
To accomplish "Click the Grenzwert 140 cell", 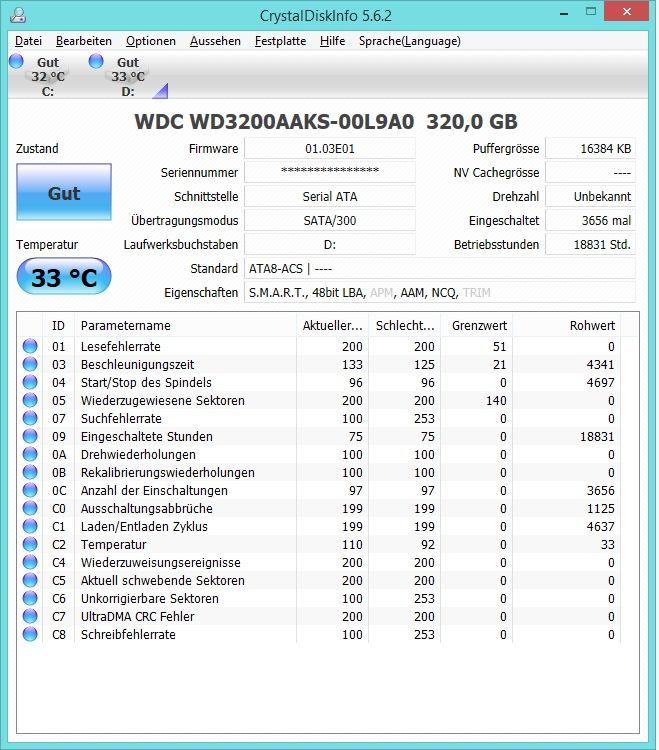I will pos(496,400).
